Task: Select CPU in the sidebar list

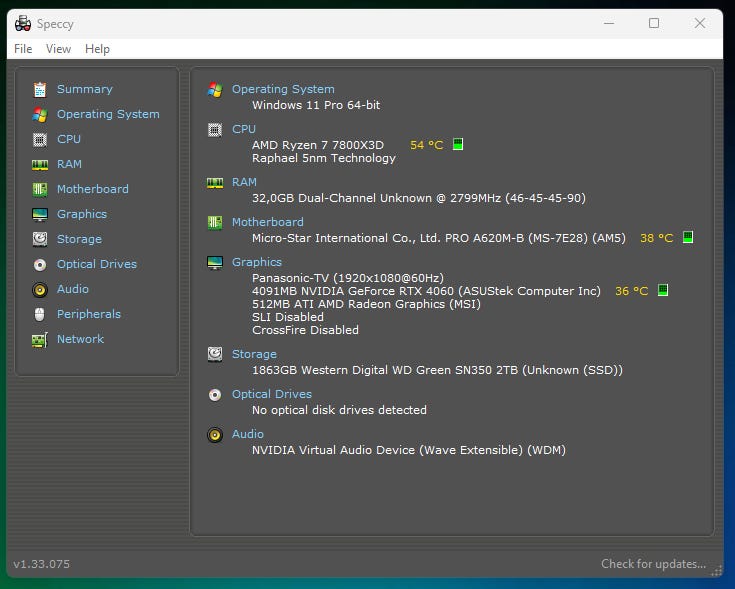Action: tap(68, 139)
